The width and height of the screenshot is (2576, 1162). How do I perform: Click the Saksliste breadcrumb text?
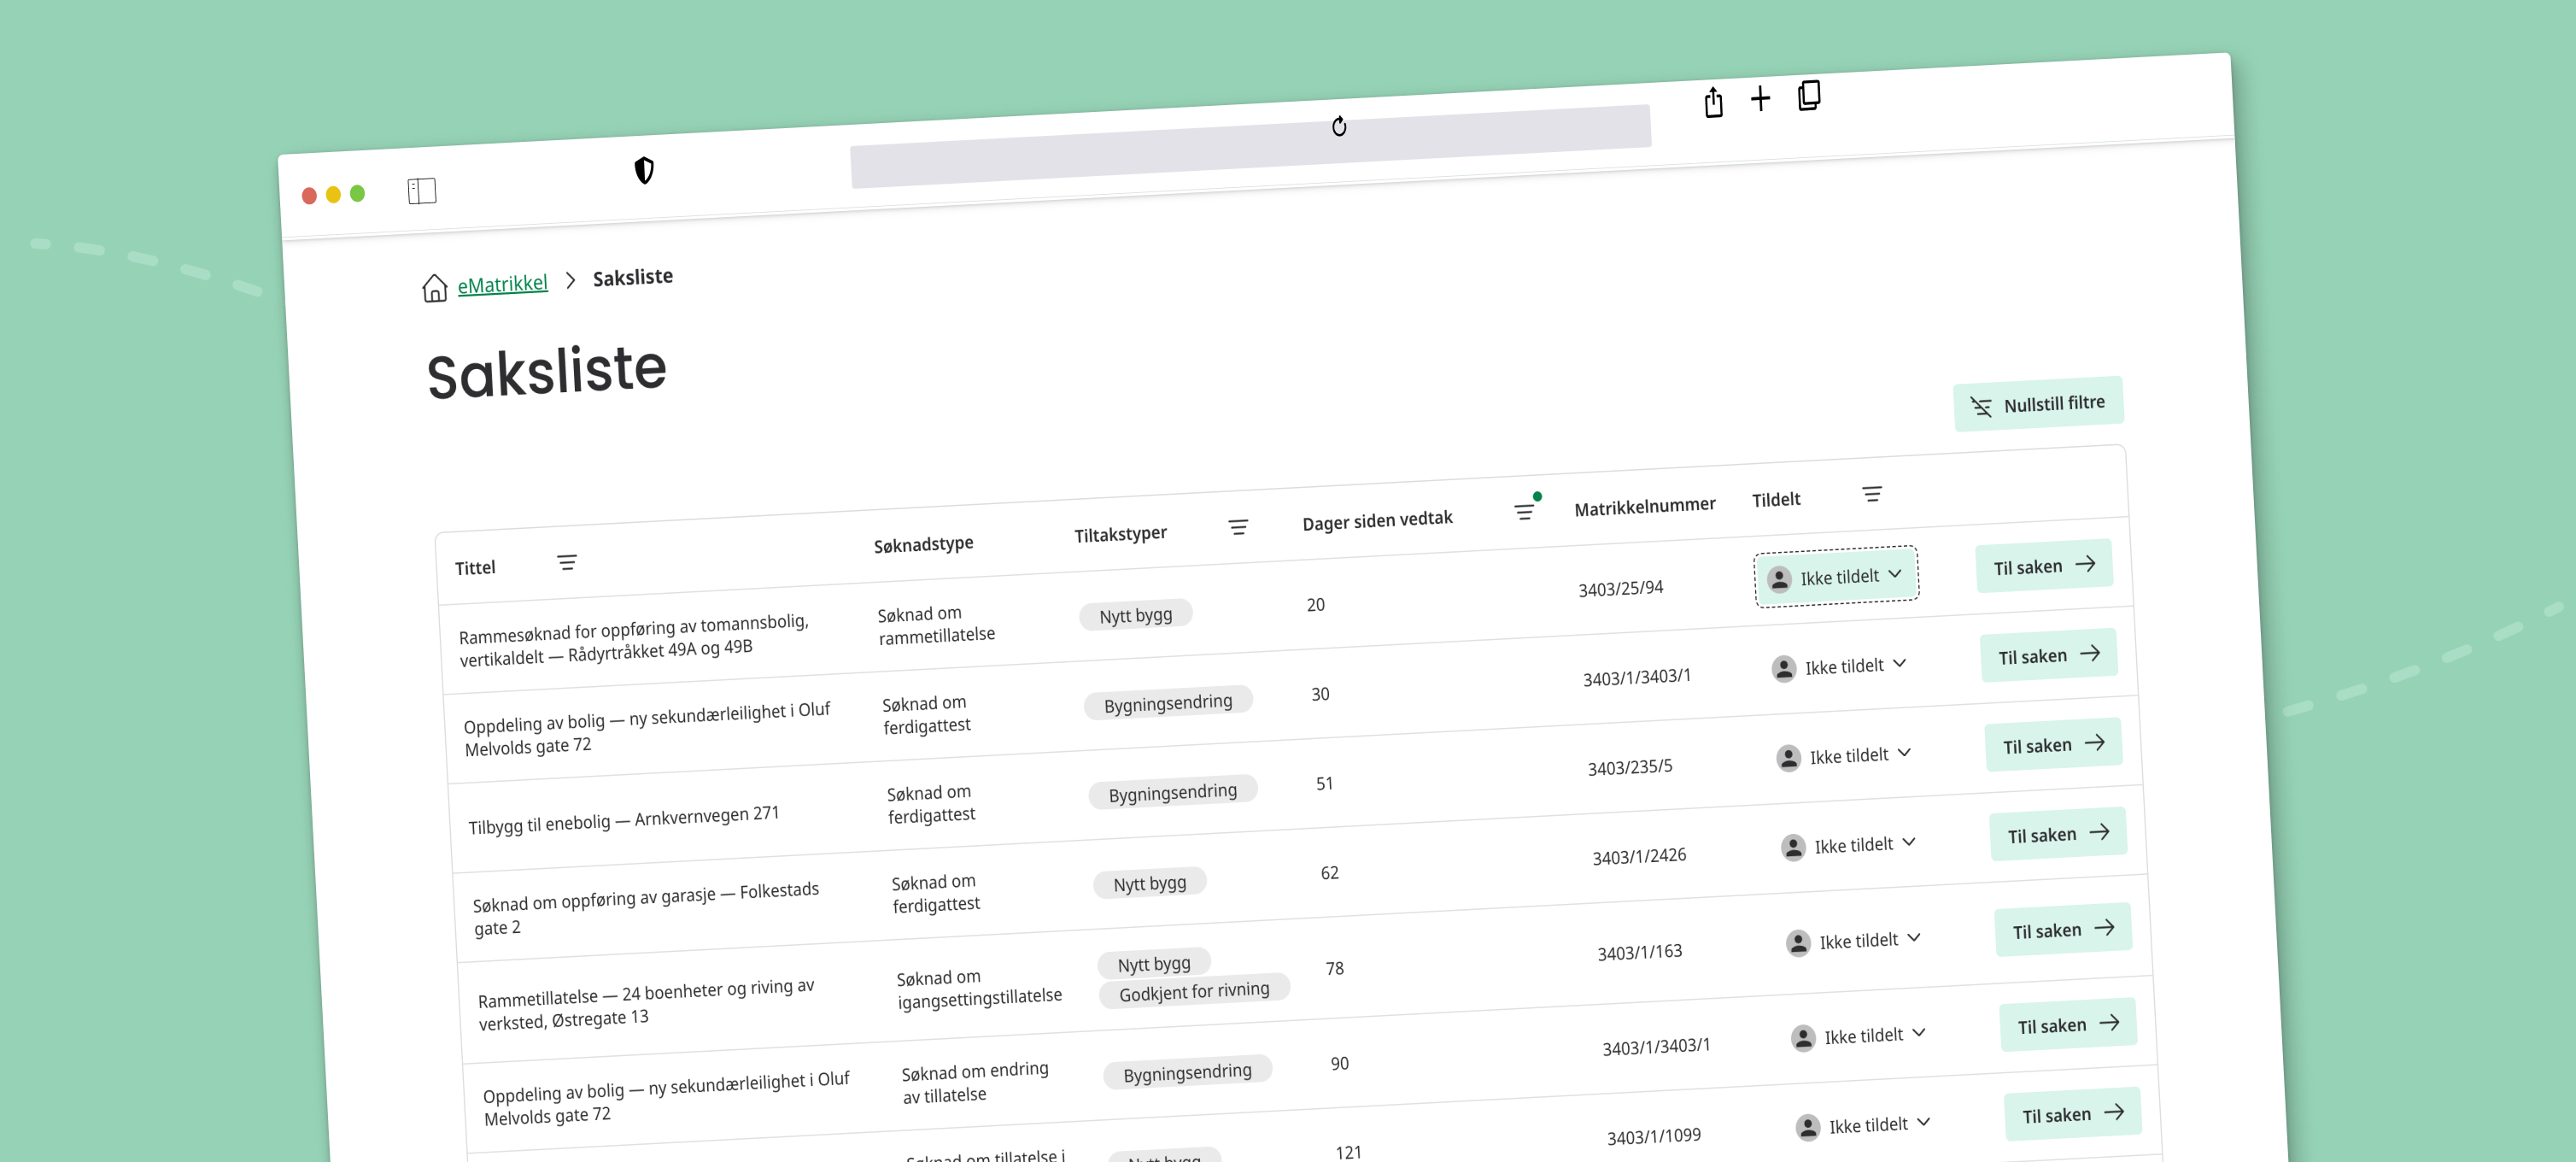[x=633, y=277]
